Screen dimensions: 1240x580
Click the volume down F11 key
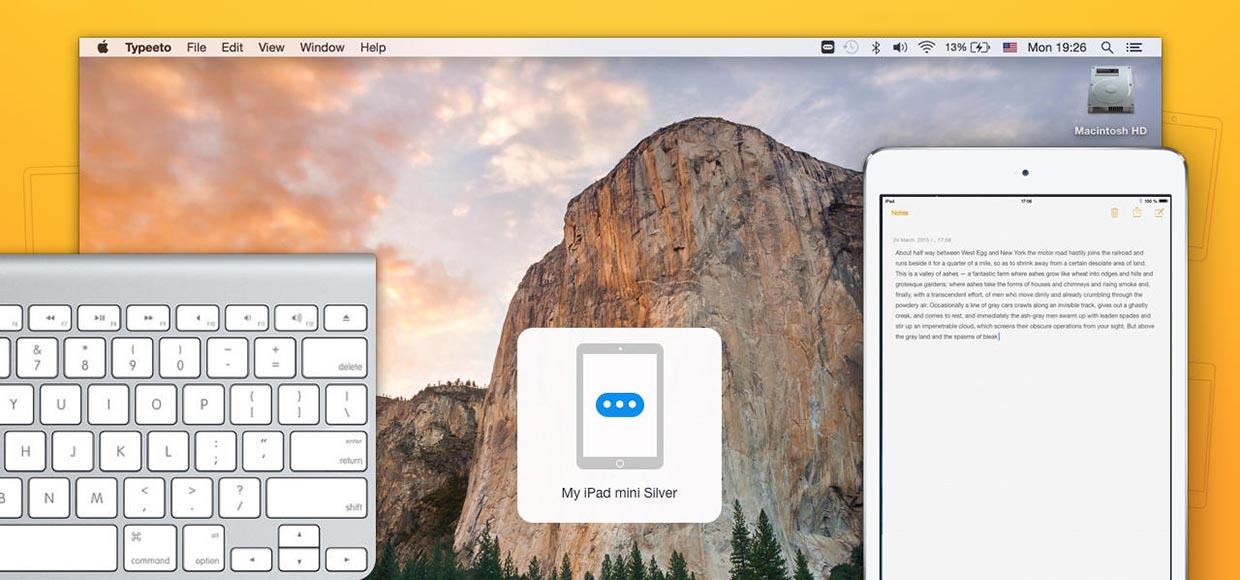coord(246,318)
